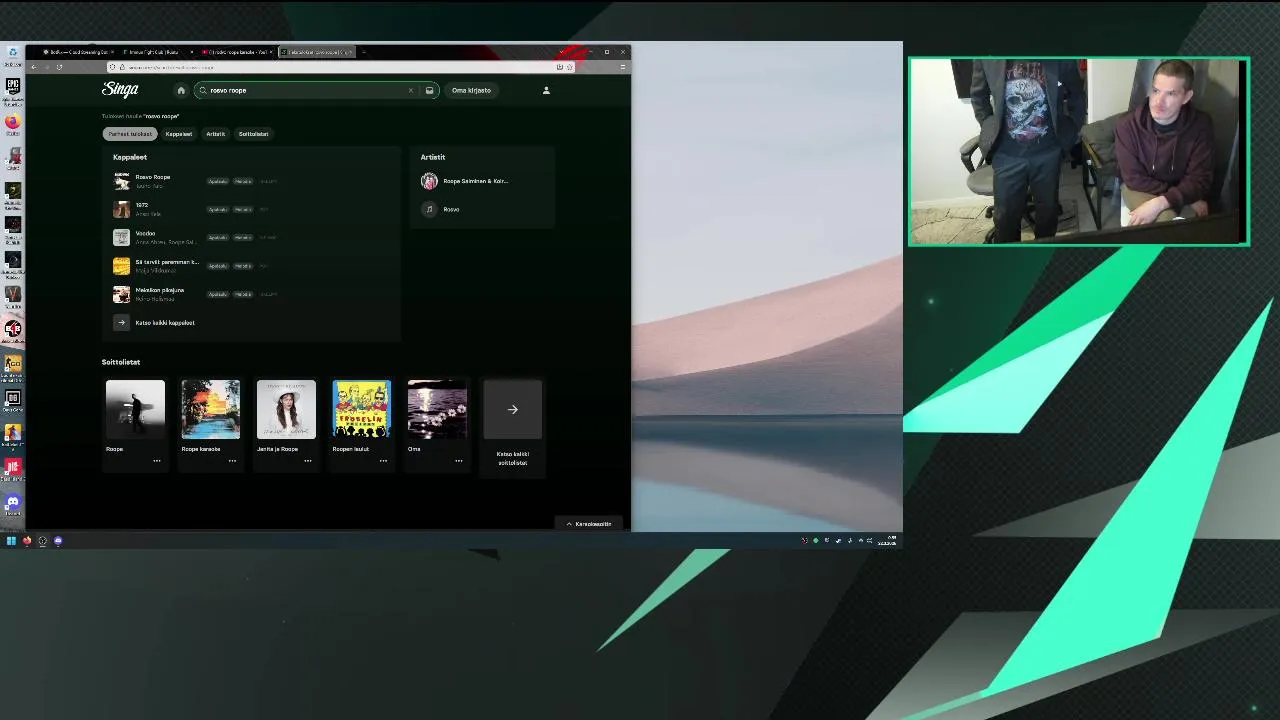Open the image icon inside the search bar

click(x=429, y=90)
